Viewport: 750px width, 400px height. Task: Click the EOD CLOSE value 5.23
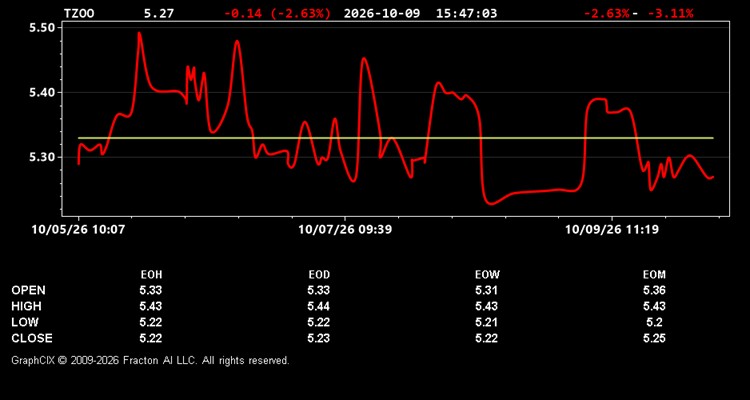click(x=319, y=338)
